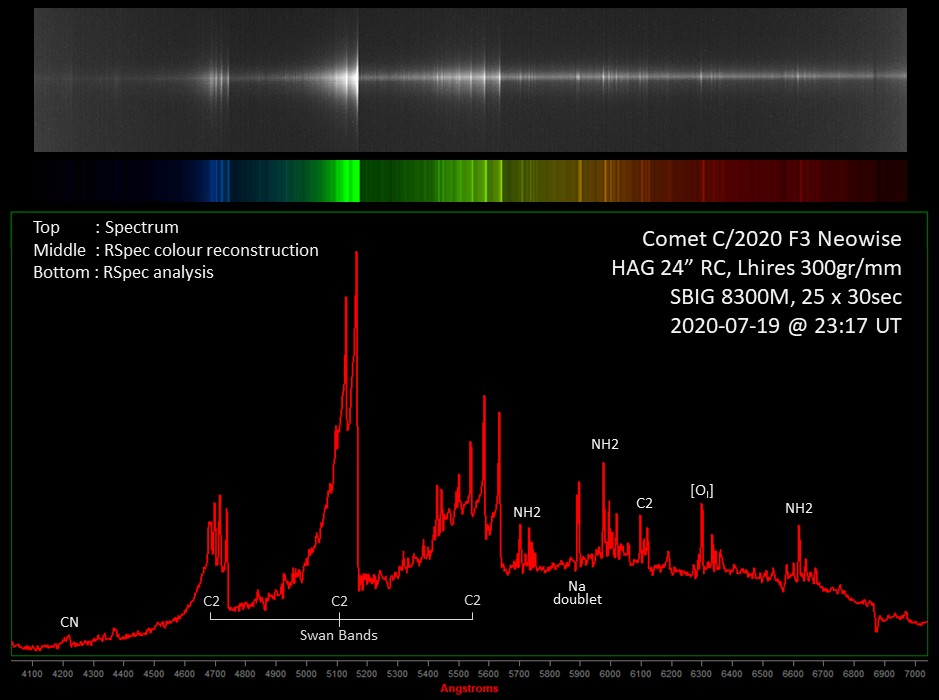Click the SBIG 8300M exposure text

click(x=771, y=297)
